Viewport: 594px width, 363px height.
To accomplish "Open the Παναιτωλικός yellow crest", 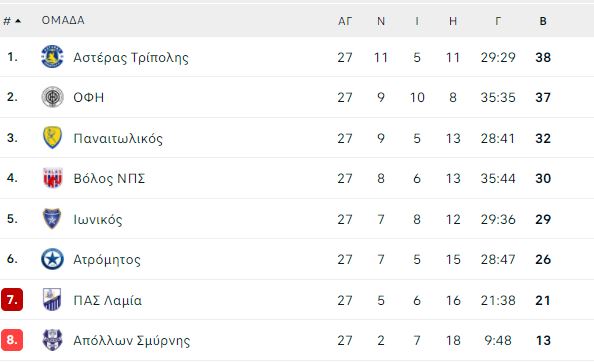I will (x=52, y=138).
